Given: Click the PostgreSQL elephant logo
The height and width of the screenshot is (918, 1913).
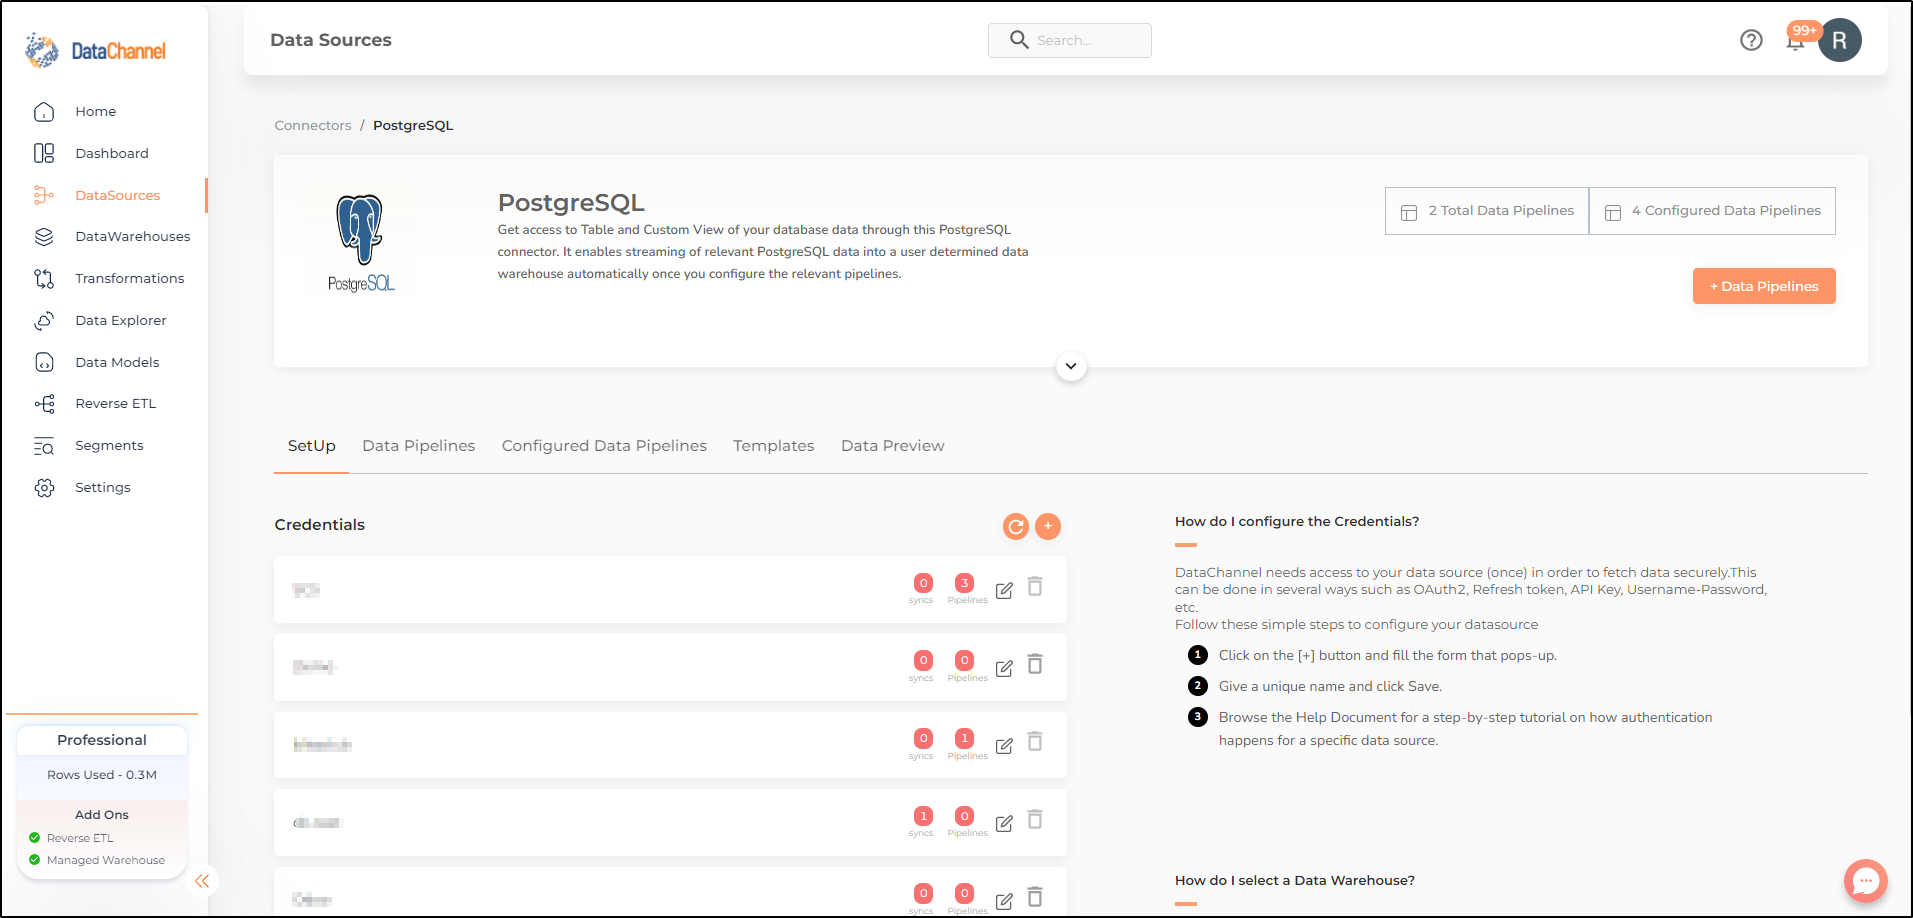Looking at the screenshot, I should click(x=361, y=244).
